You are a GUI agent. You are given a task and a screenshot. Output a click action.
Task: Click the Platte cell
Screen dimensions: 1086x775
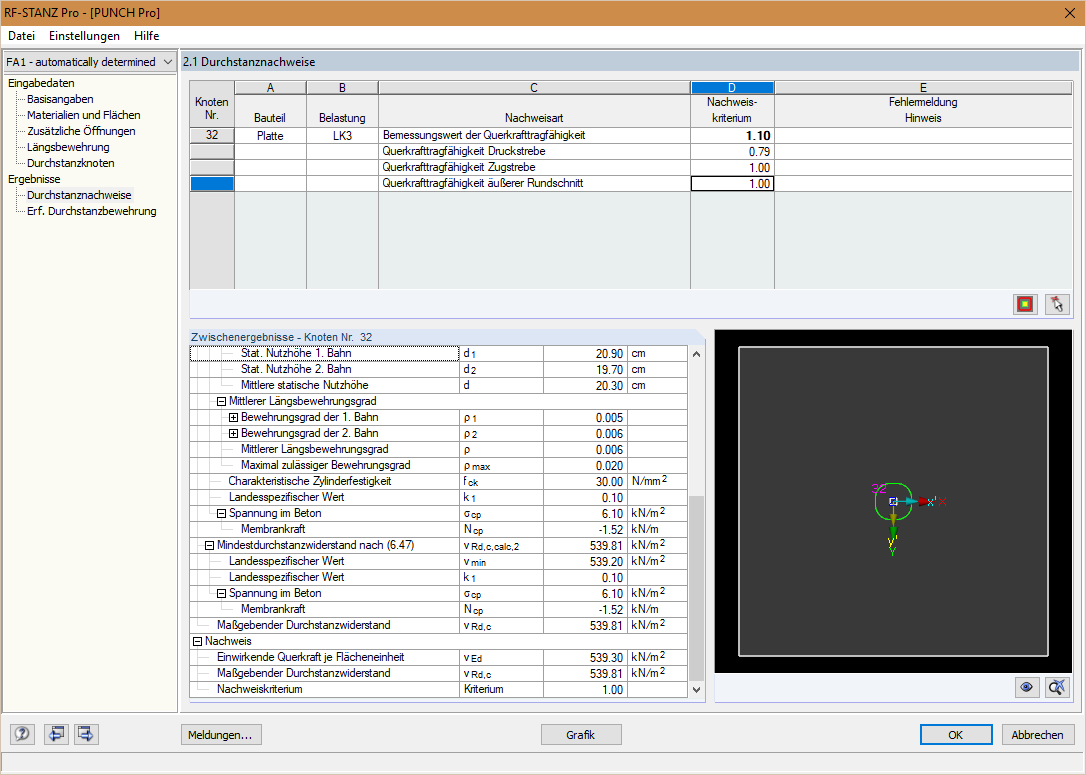click(x=270, y=136)
